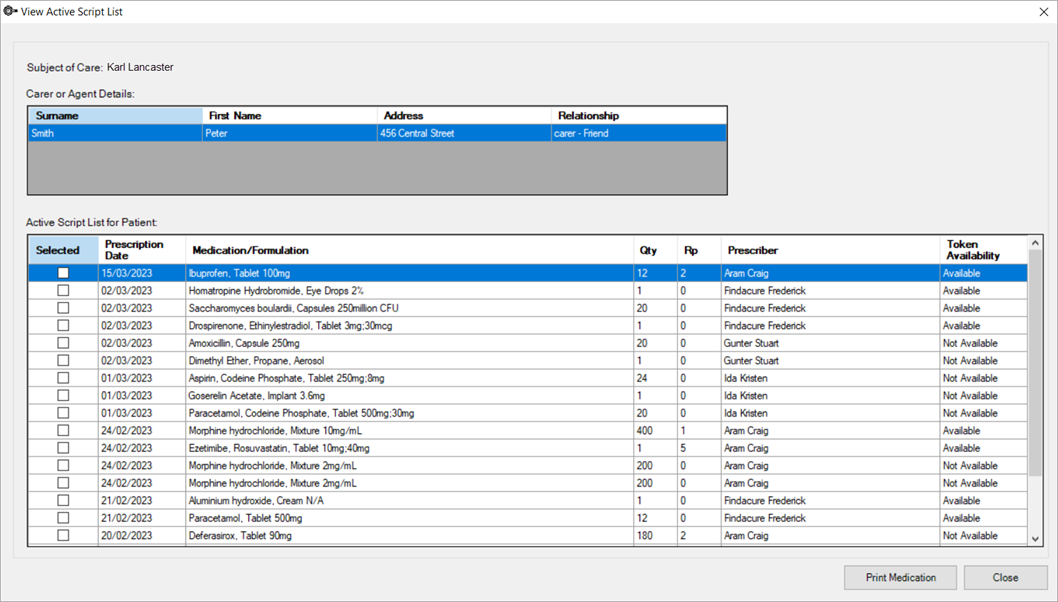1058x602 pixels.
Task: Click 'Ibuprofen, Tablet 100mg' medication cell
Action: point(410,273)
